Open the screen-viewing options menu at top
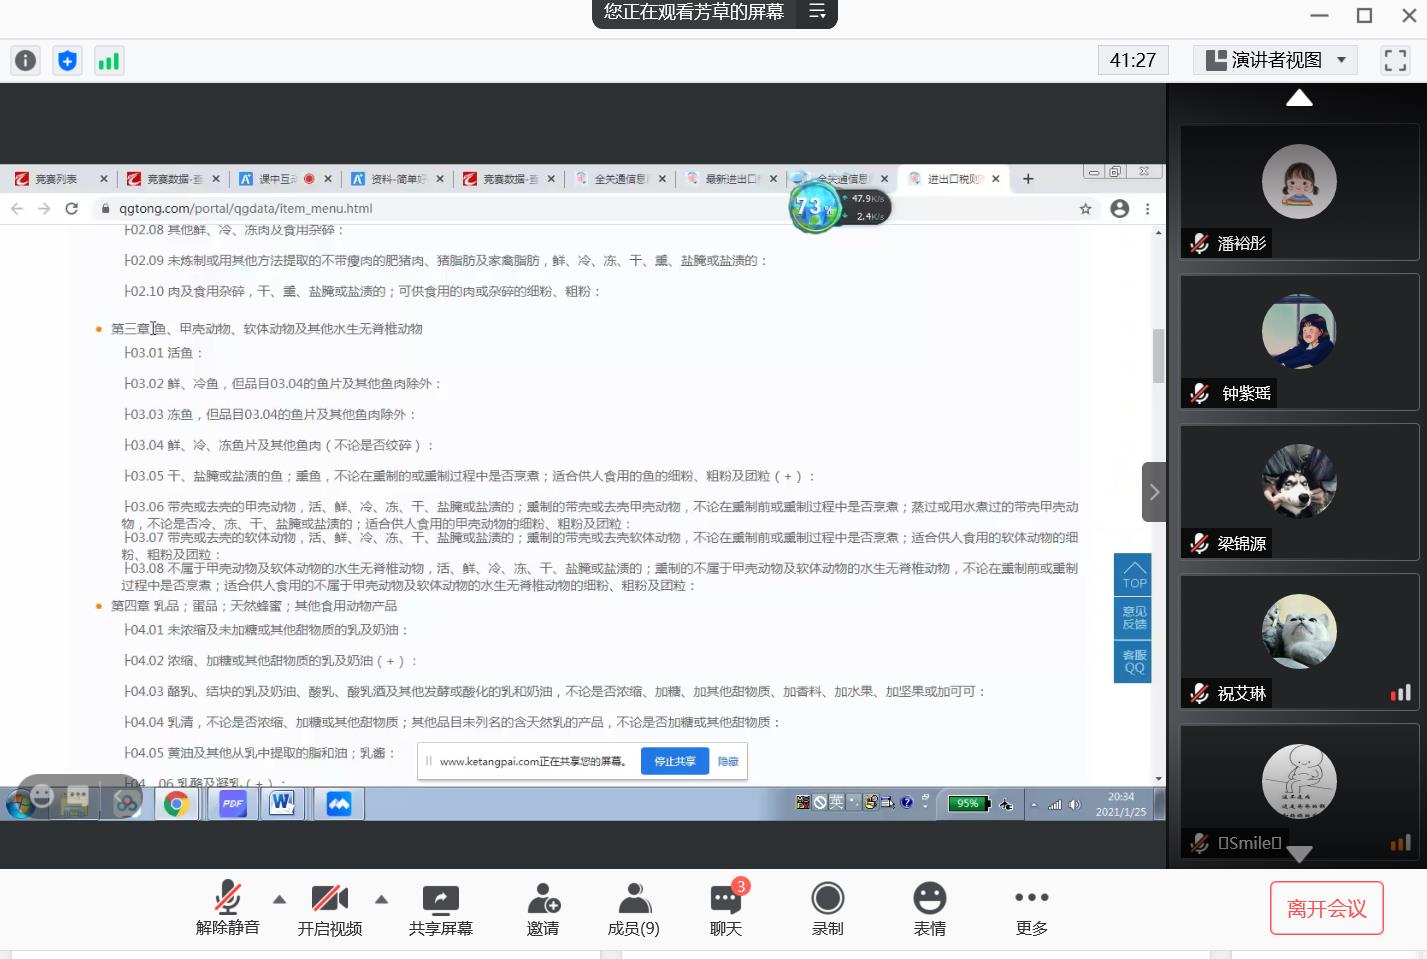 (x=817, y=12)
